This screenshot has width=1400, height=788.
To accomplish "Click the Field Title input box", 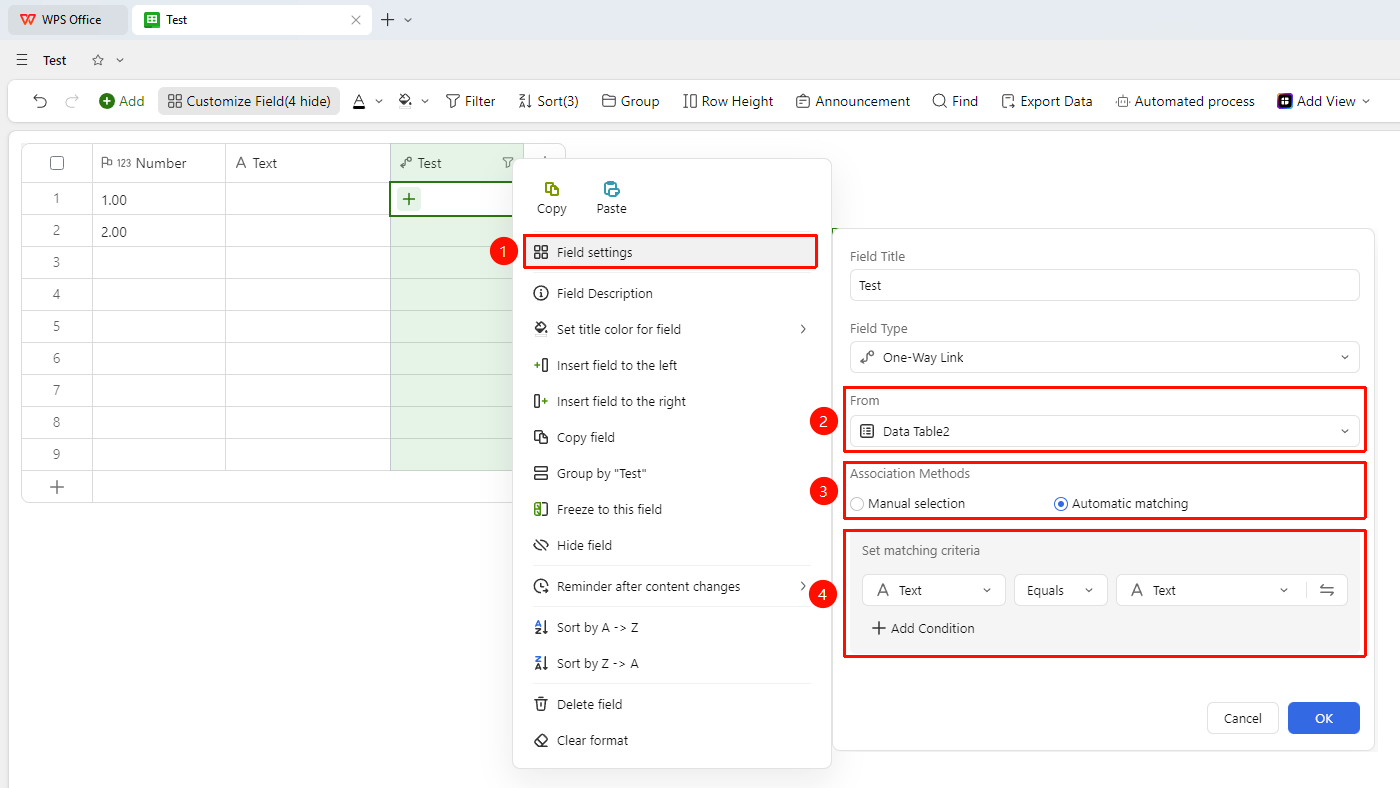I will 1105,285.
